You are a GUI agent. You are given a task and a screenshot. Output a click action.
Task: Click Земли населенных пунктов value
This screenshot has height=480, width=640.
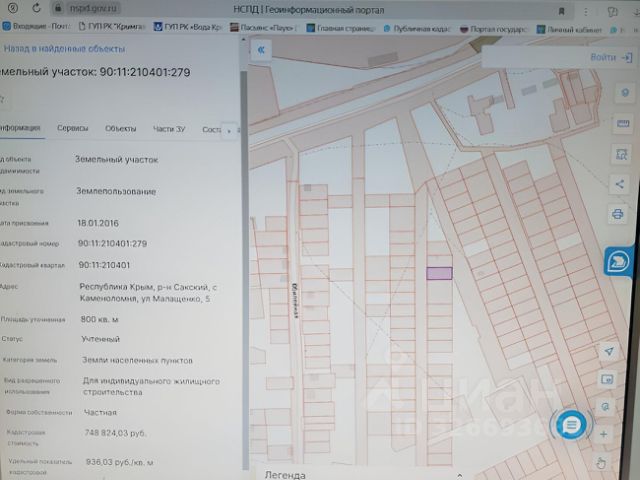point(137,360)
